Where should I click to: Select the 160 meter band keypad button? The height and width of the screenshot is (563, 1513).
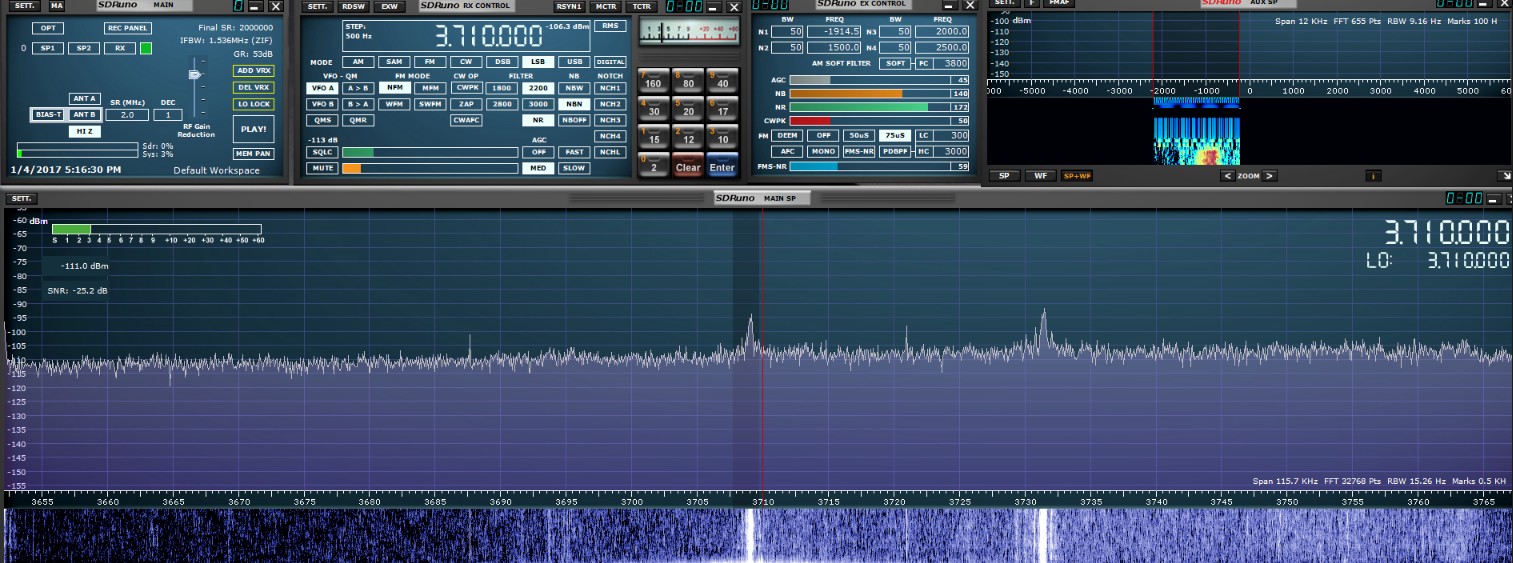653,81
